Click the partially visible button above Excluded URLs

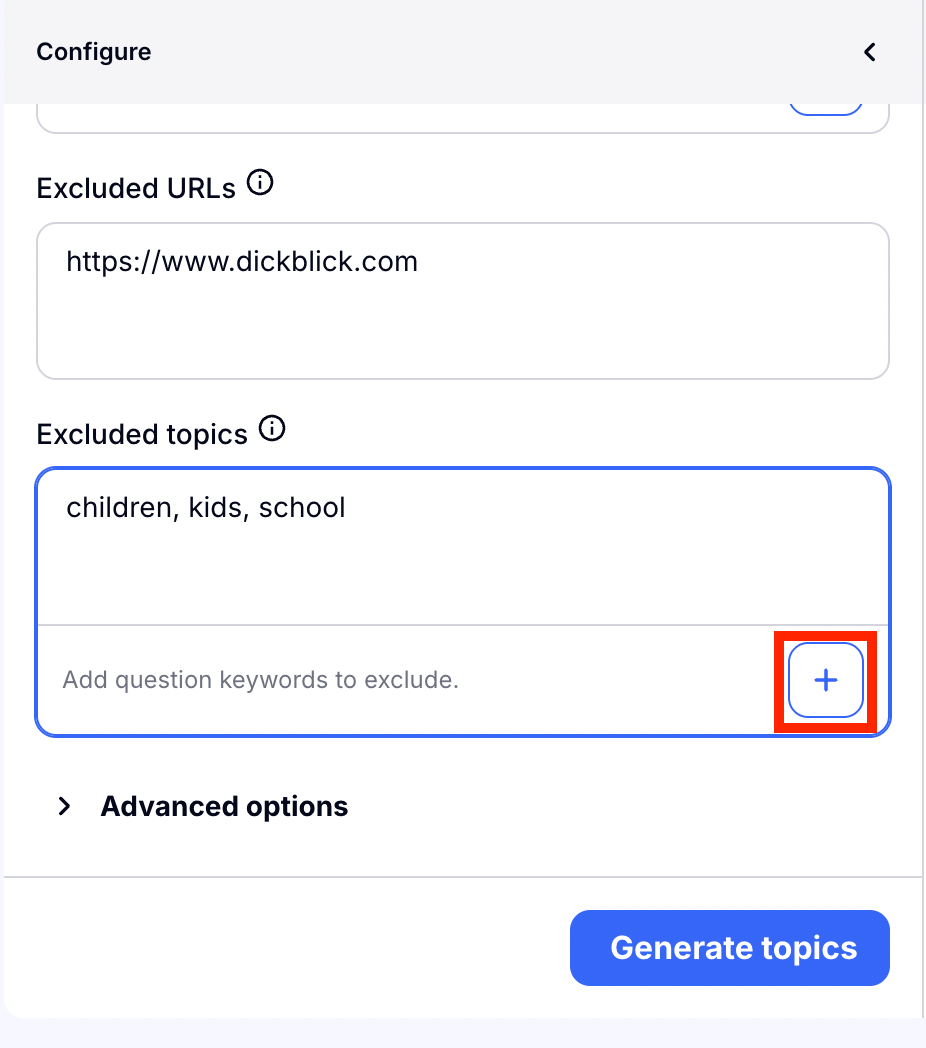click(x=826, y=108)
